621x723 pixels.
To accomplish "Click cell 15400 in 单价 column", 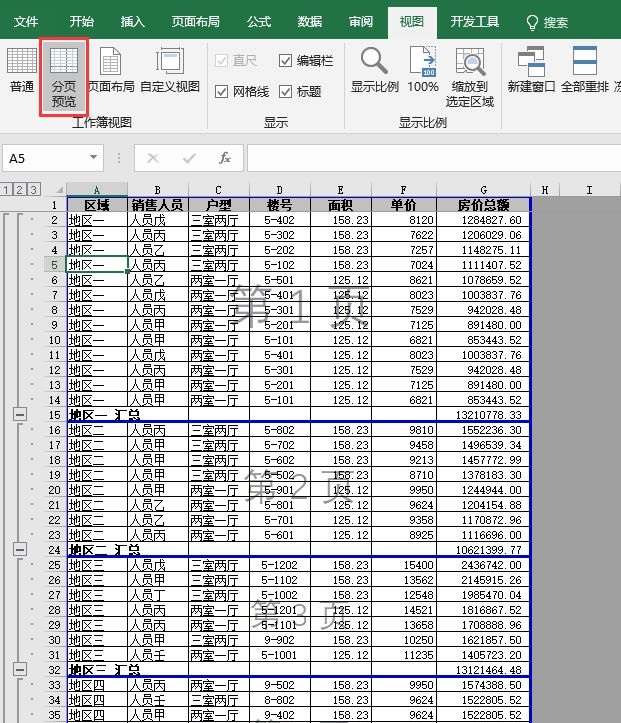I will [x=404, y=565].
